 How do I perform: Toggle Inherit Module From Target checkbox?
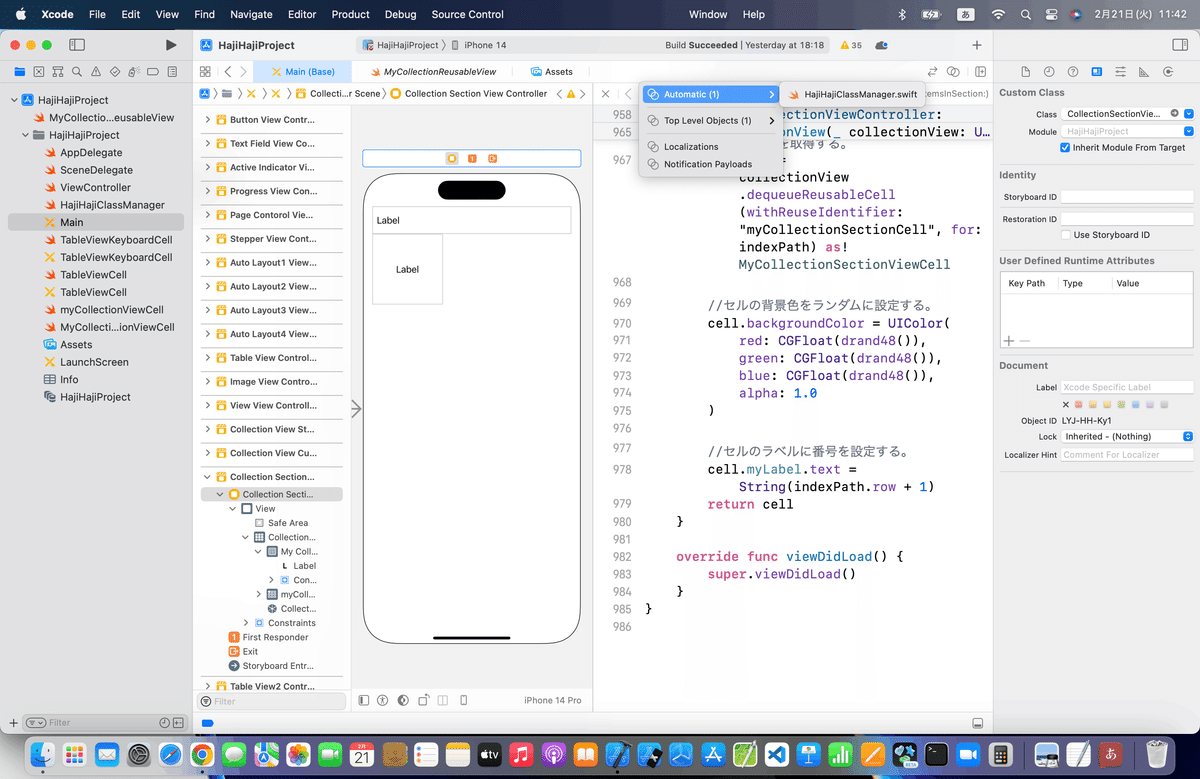tap(1065, 147)
